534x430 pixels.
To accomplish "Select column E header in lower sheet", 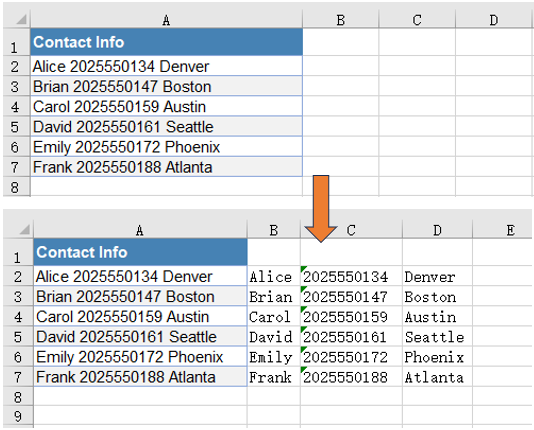I will click(503, 229).
